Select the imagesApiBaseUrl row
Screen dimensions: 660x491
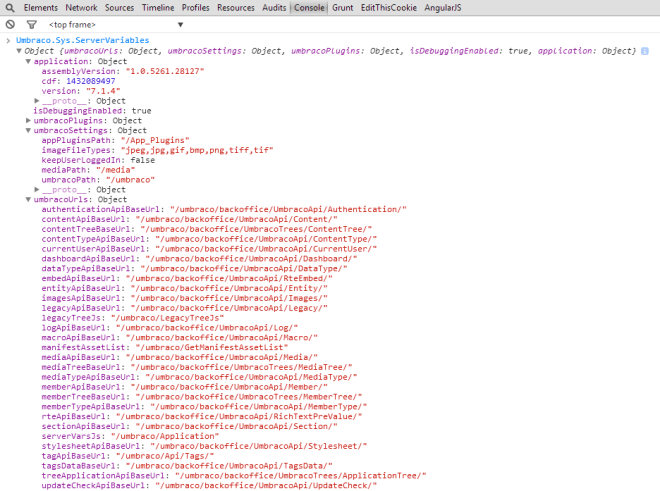pyautogui.click(x=184, y=298)
